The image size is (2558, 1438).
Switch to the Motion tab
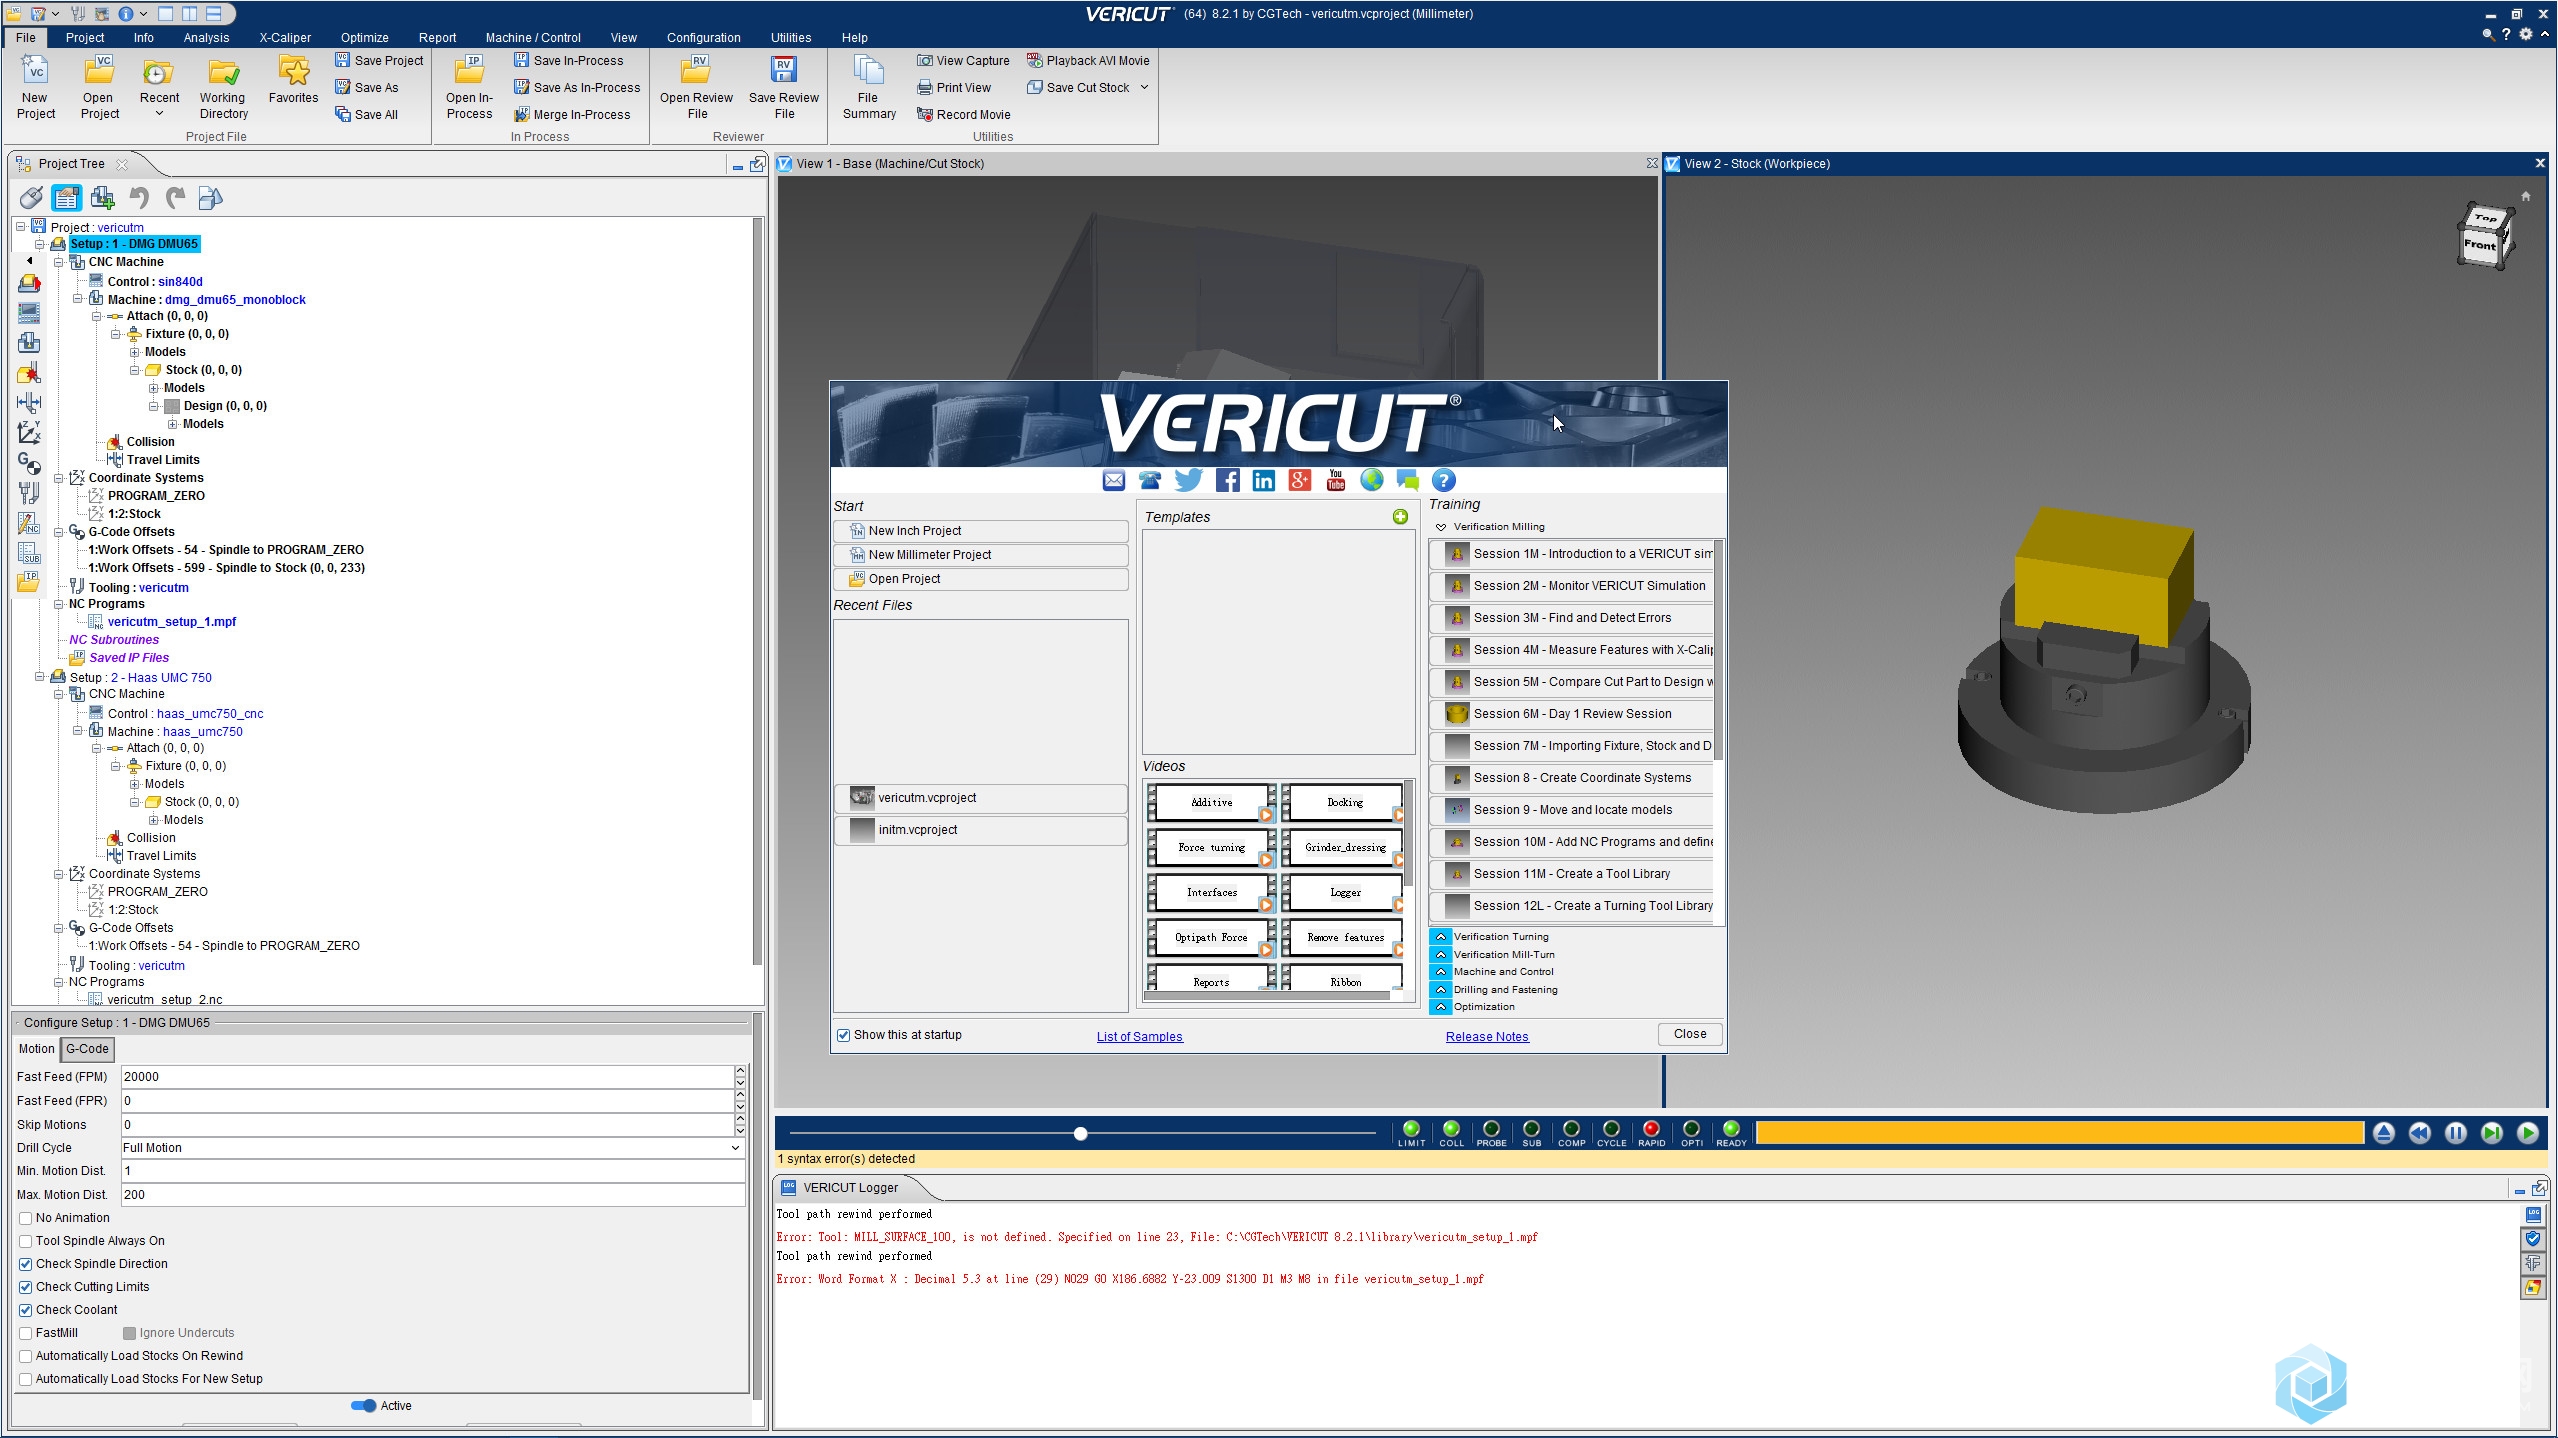[x=36, y=1049]
